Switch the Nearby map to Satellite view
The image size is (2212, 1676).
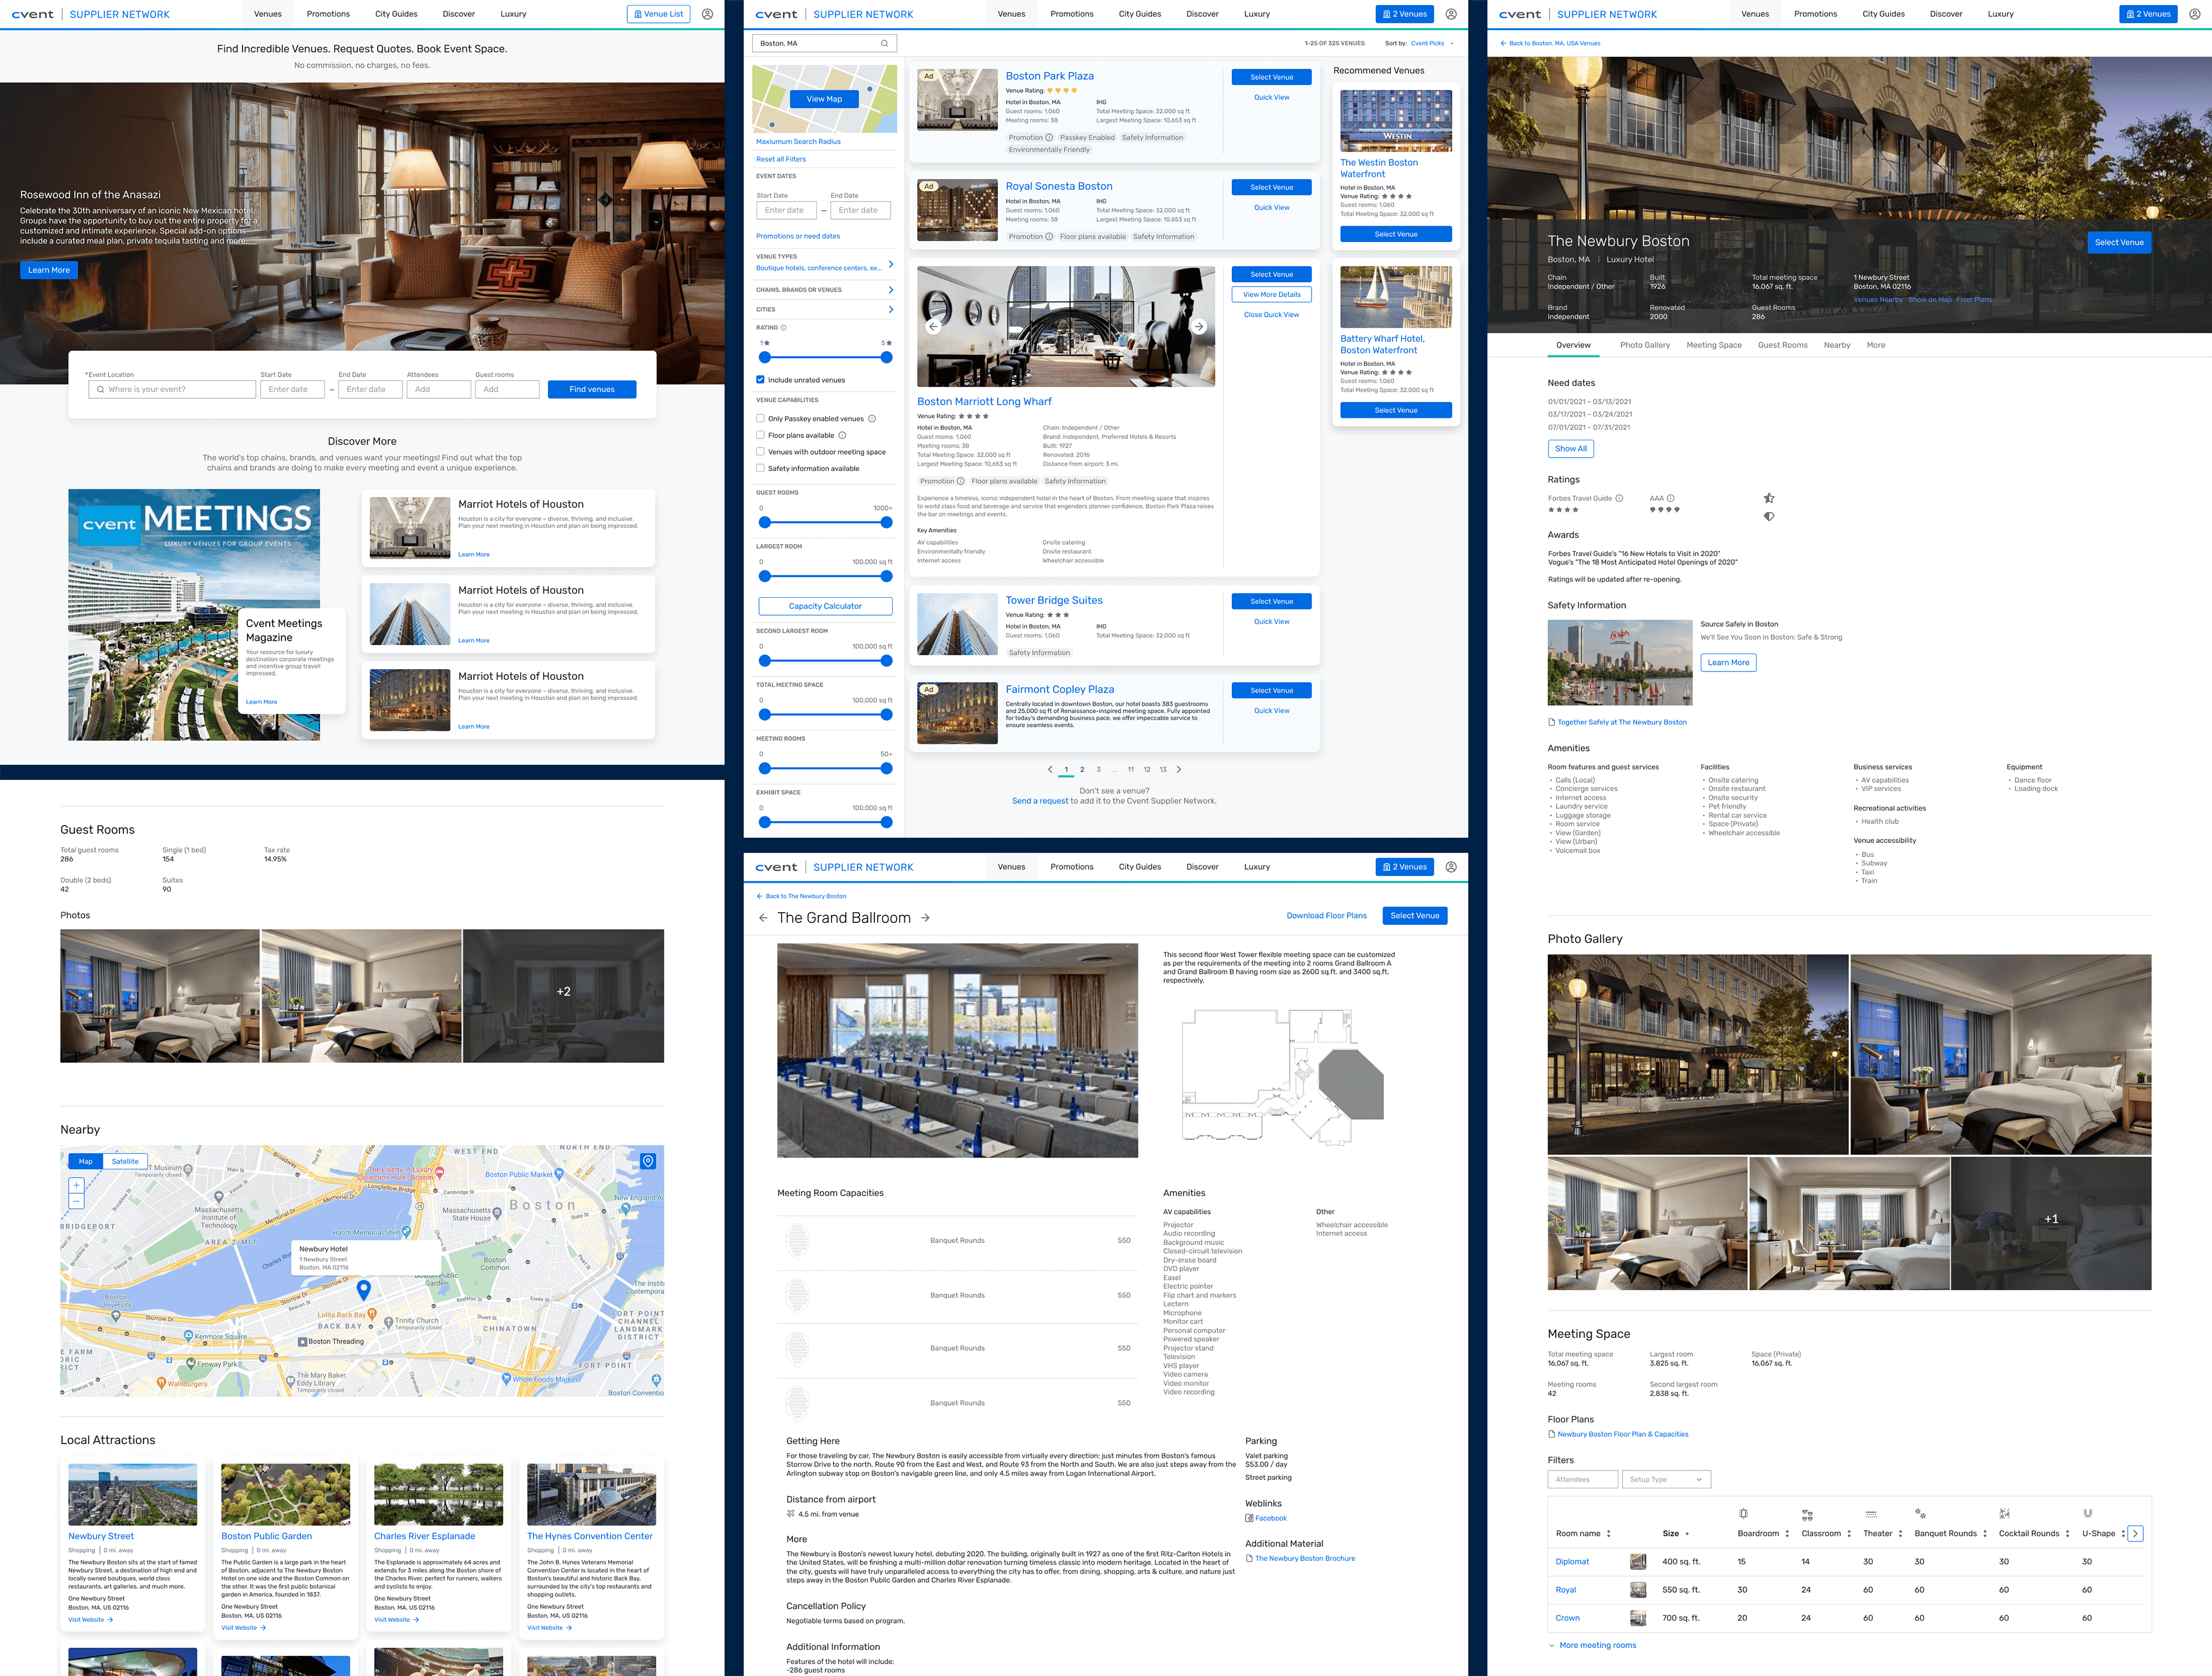[125, 1161]
